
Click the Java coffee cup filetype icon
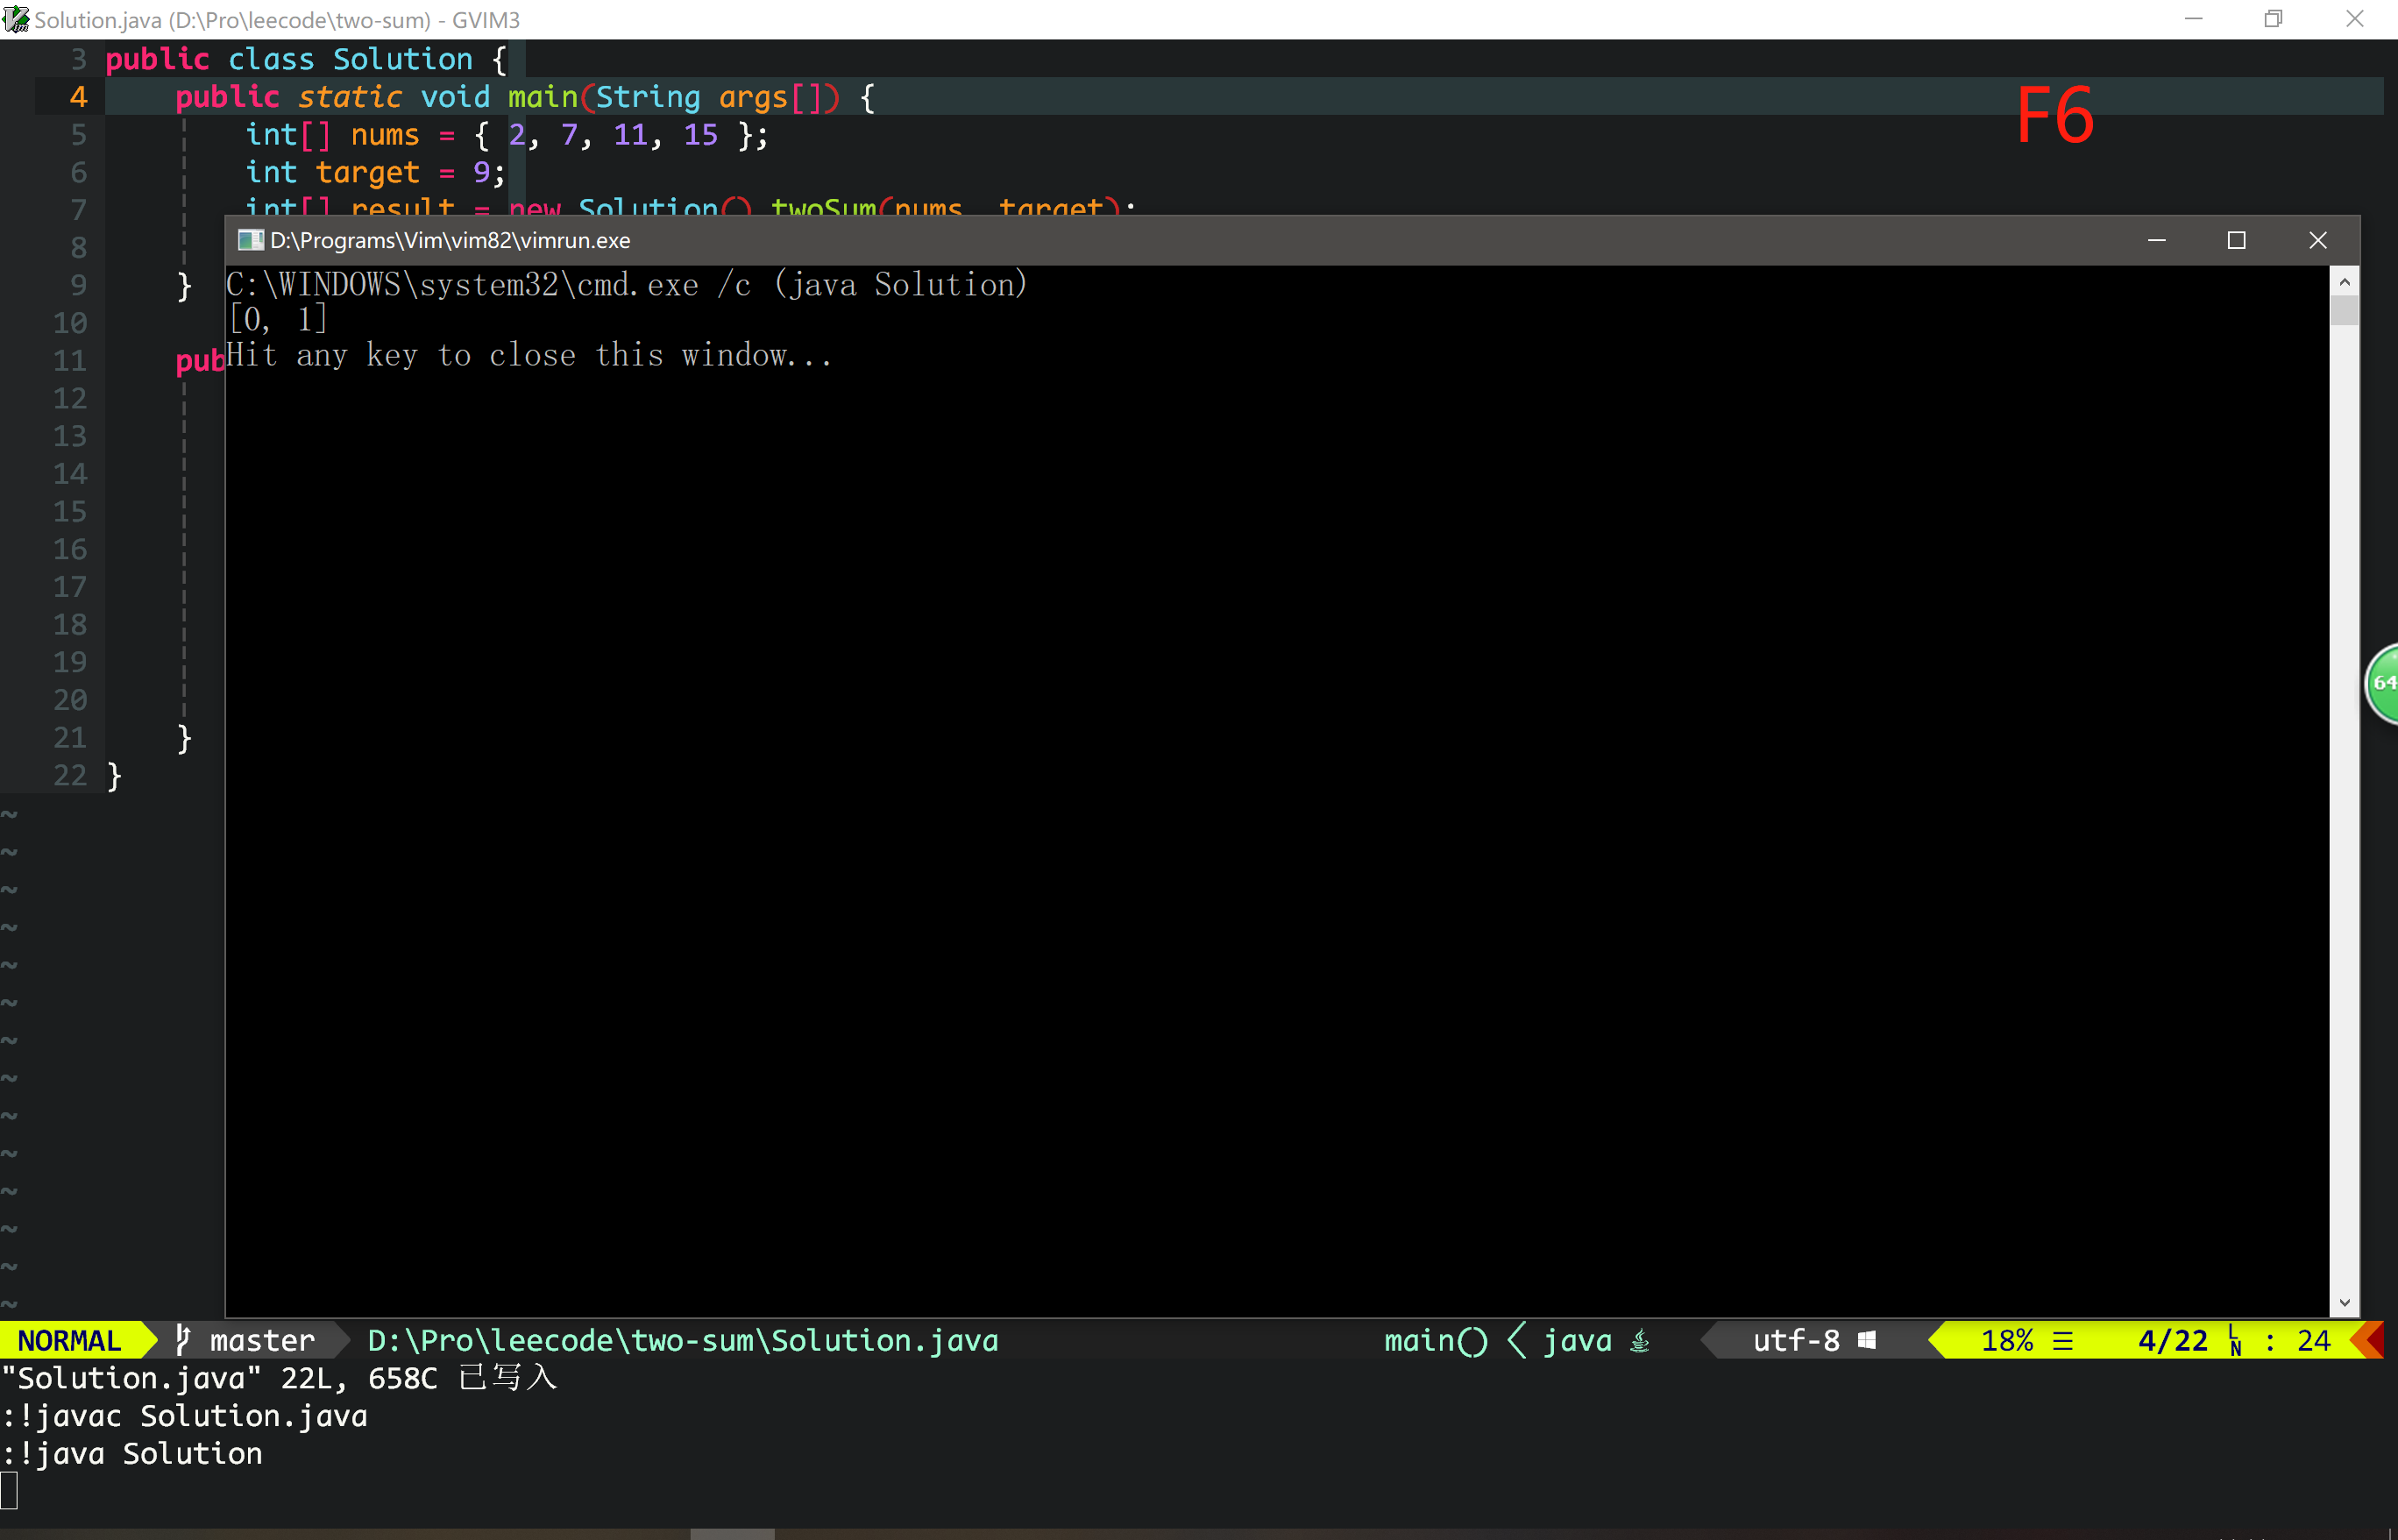pos(1640,1340)
